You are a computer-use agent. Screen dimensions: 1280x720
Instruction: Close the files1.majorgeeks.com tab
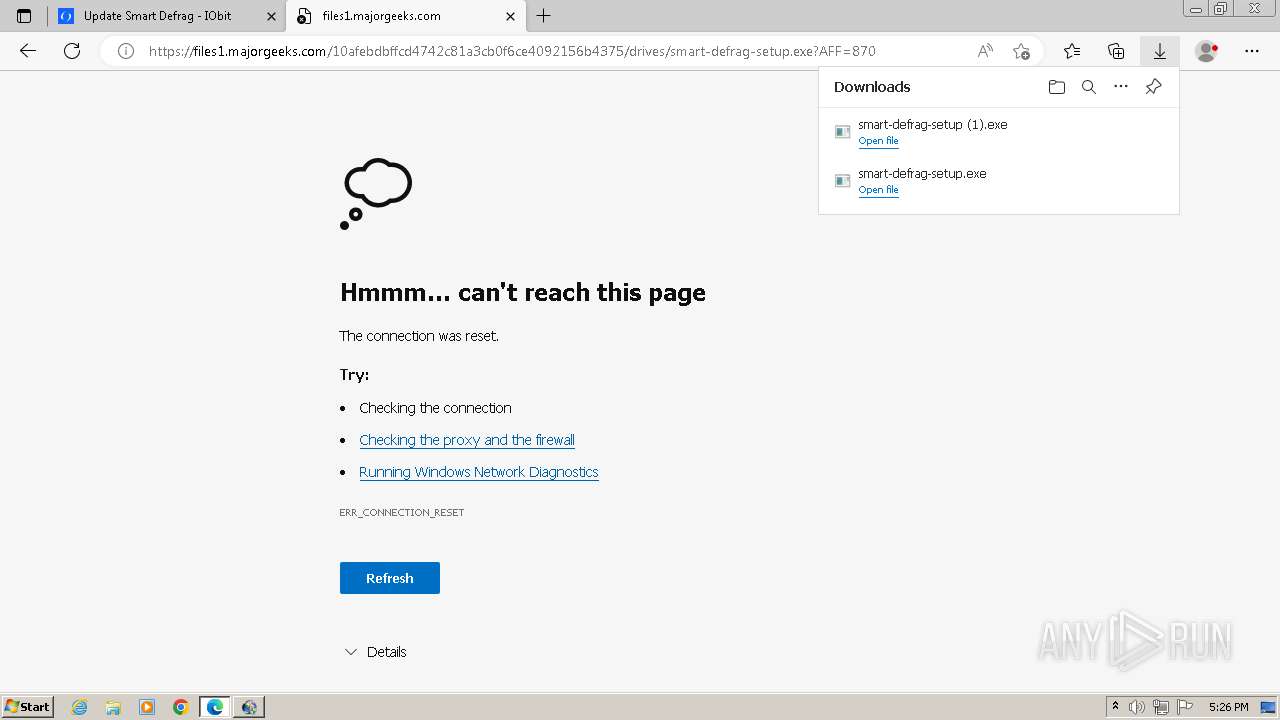pyautogui.click(x=510, y=16)
